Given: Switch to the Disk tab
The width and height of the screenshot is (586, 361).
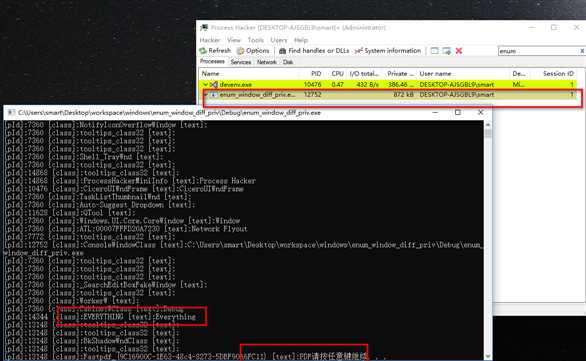Looking at the screenshot, I should coord(288,62).
